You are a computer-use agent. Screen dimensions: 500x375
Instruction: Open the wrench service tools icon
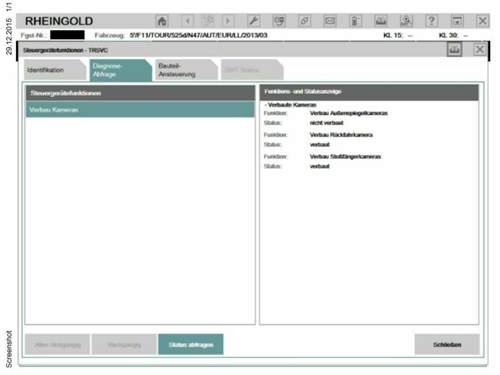point(254,21)
